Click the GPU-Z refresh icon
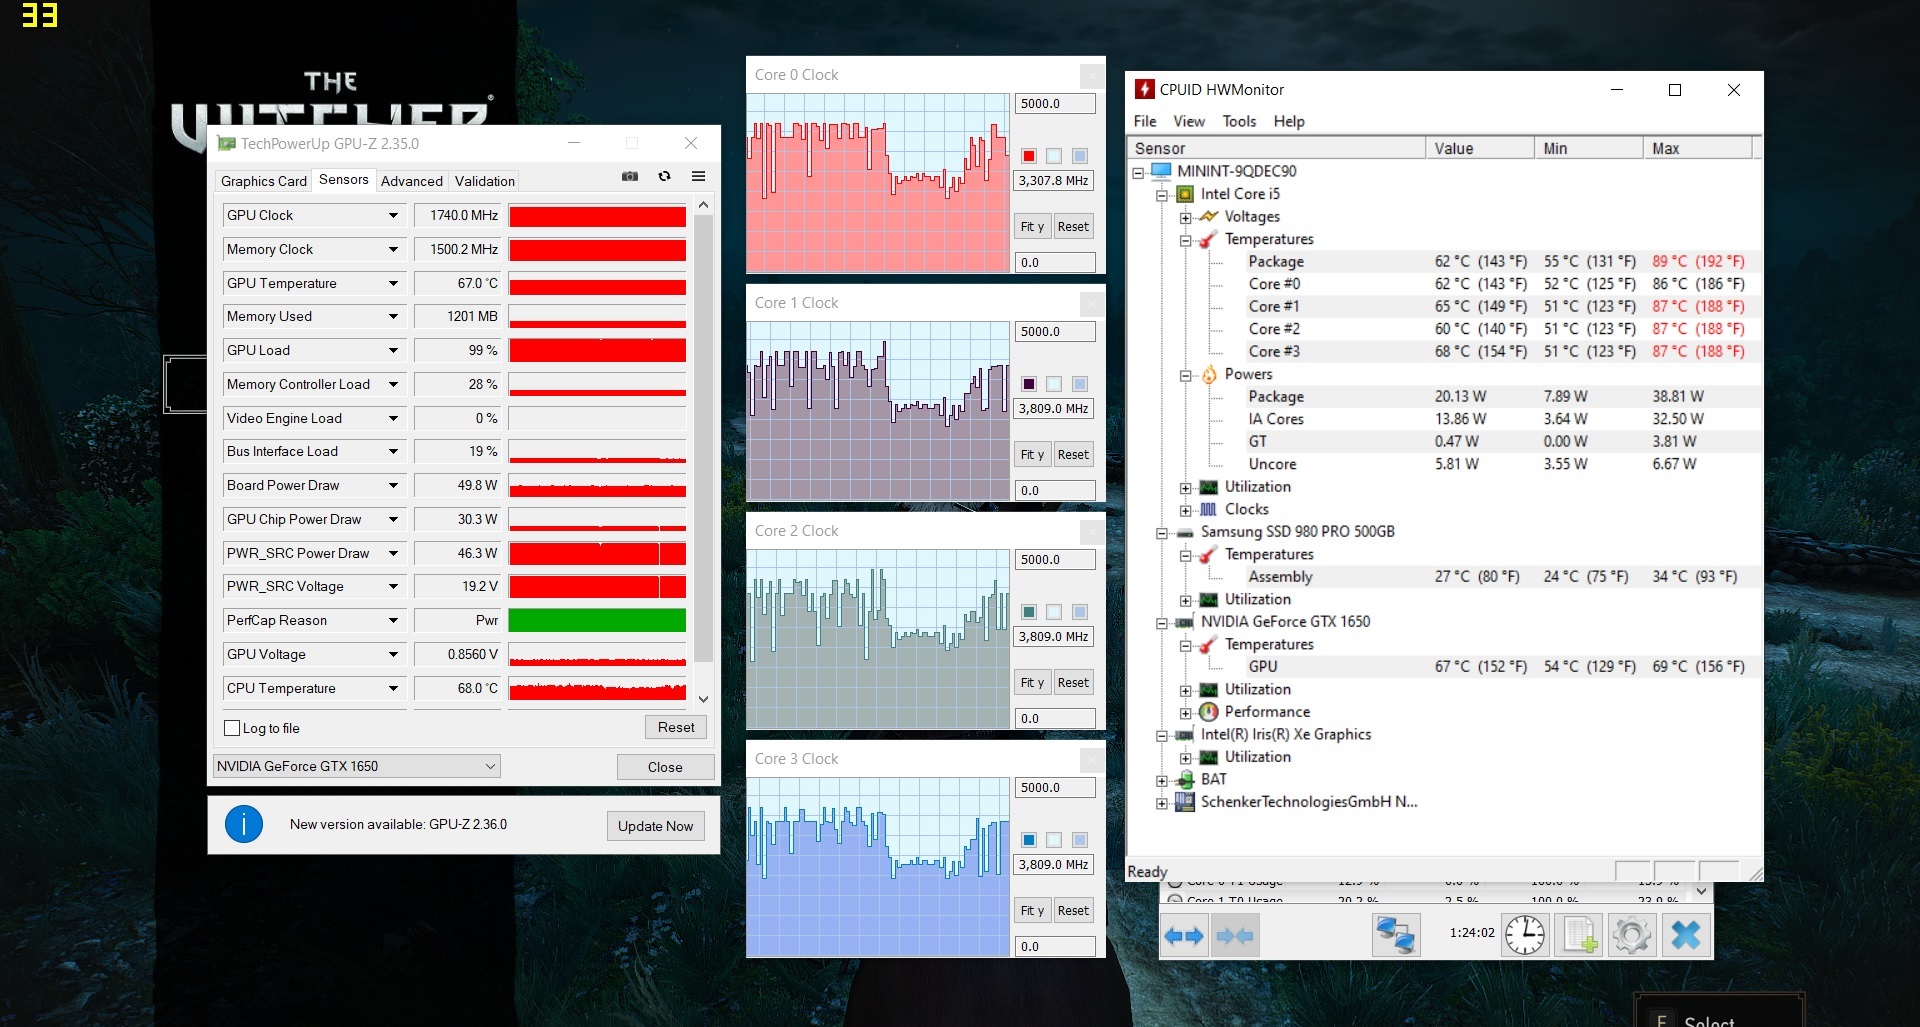Image resolution: width=1920 pixels, height=1027 pixels. (664, 177)
